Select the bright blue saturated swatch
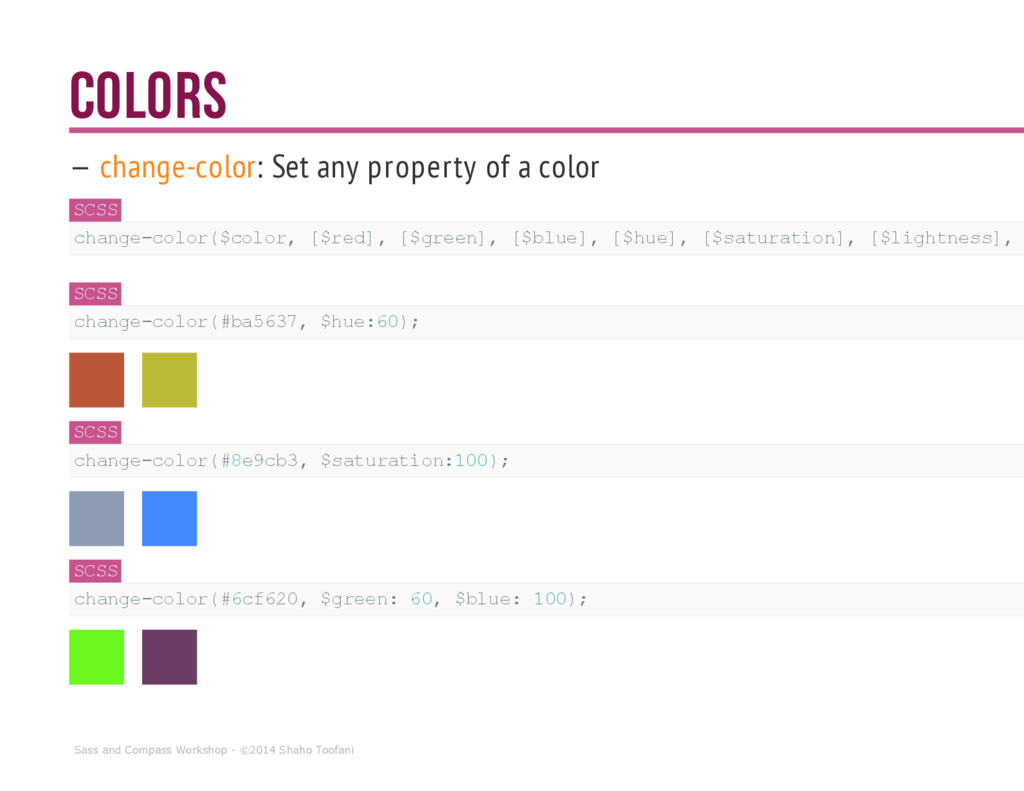This screenshot has height=791, width=1024. tap(170, 519)
